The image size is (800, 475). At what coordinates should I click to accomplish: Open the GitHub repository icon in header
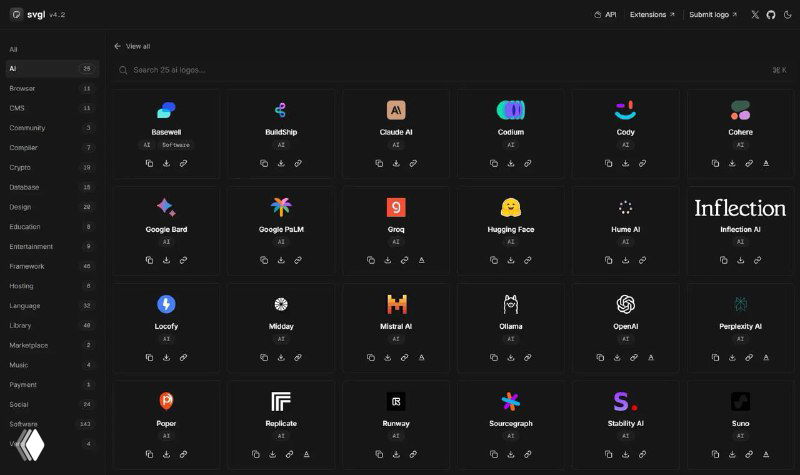coord(769,15)
